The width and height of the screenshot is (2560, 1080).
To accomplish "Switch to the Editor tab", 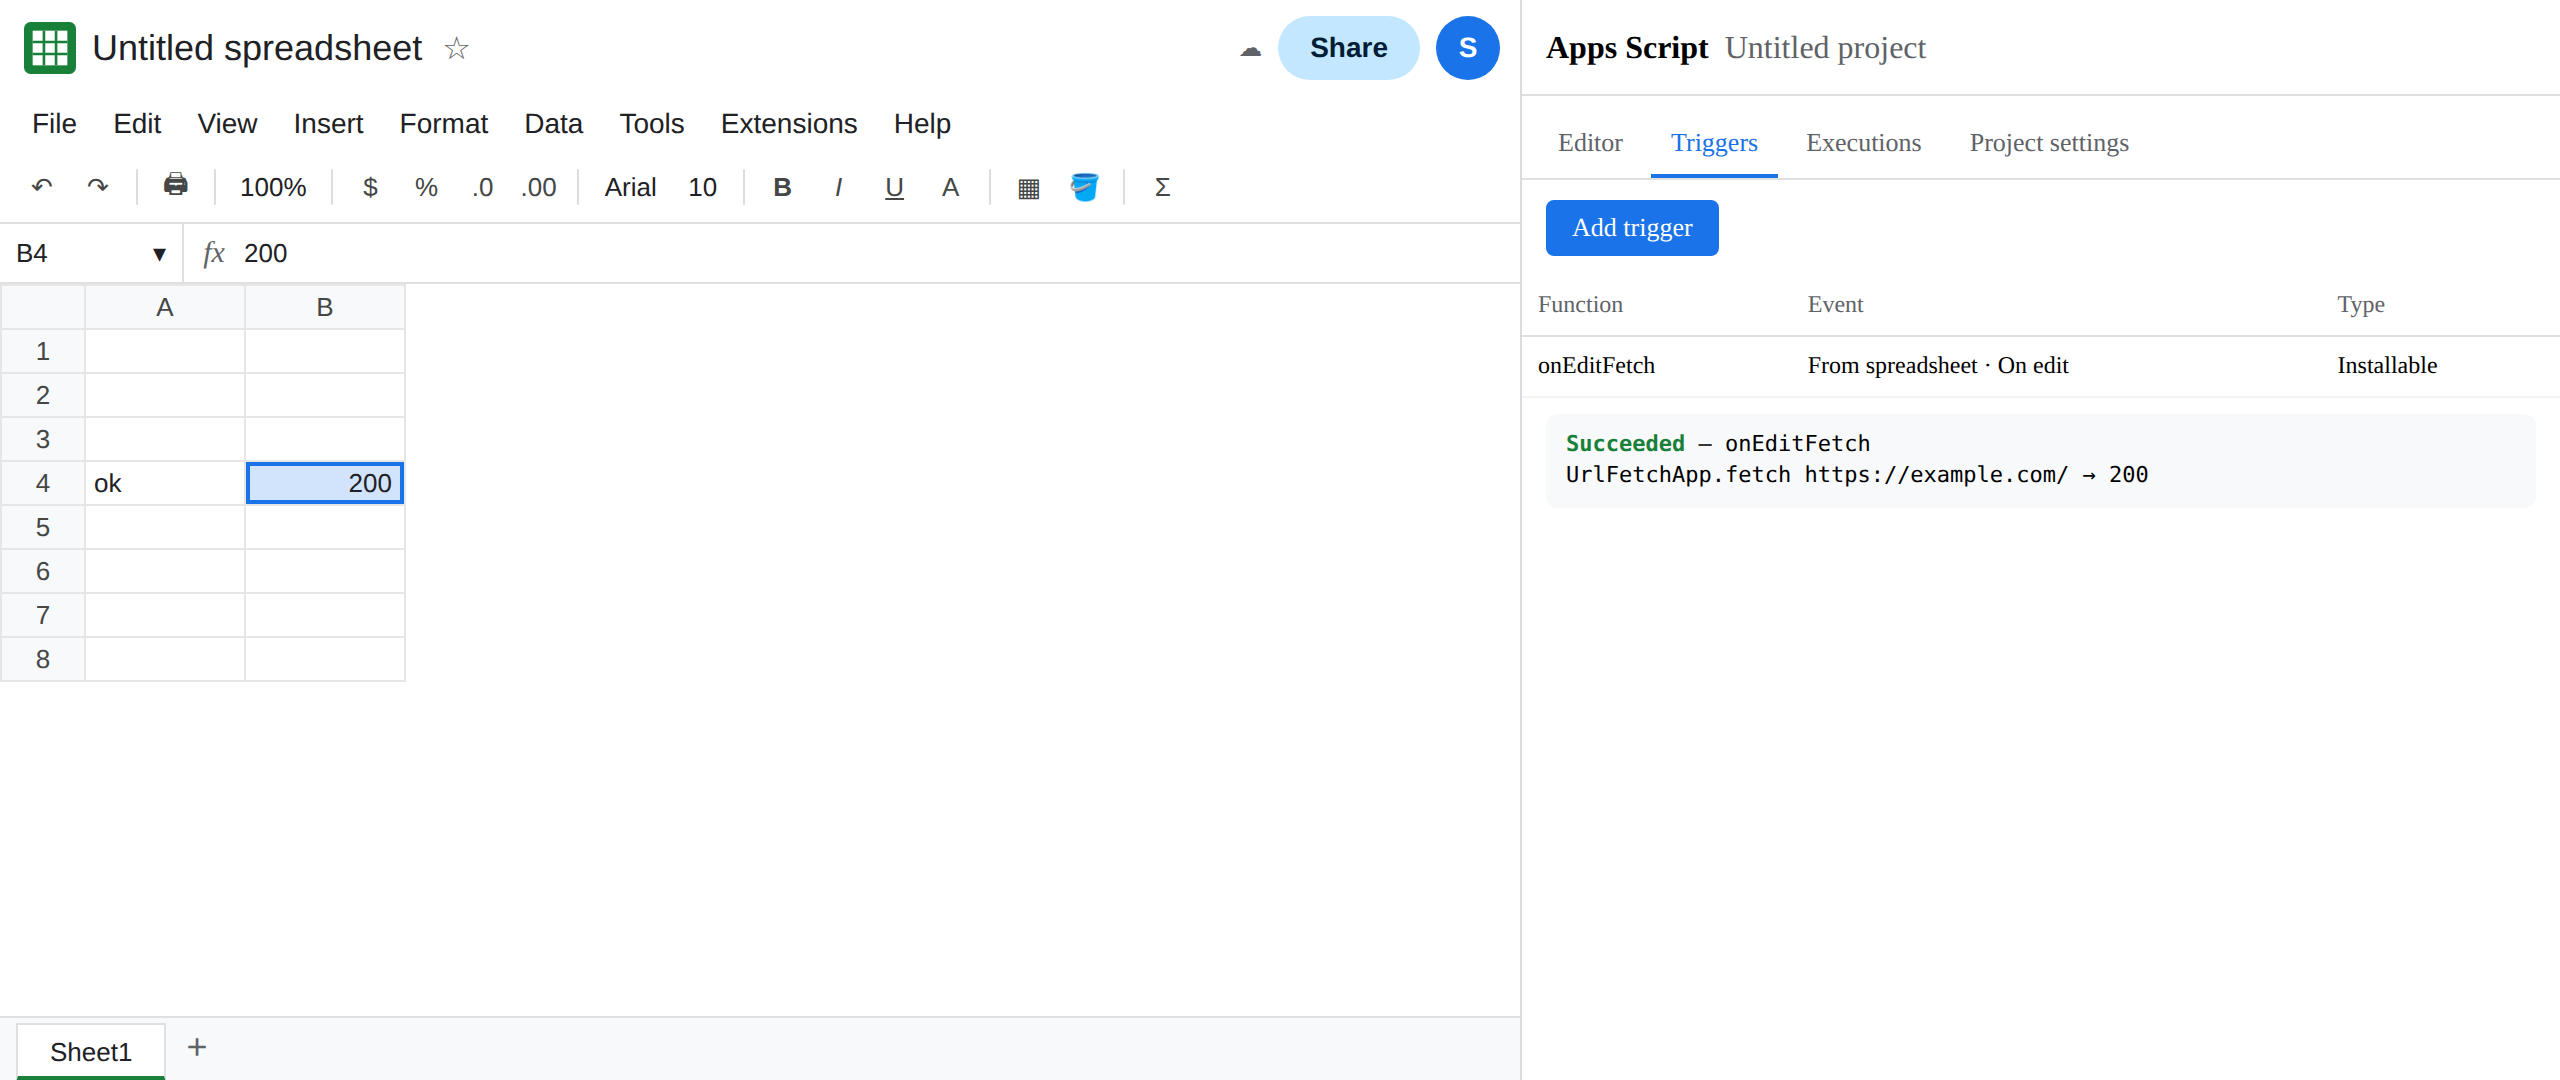I will [x=1590, y=143].
